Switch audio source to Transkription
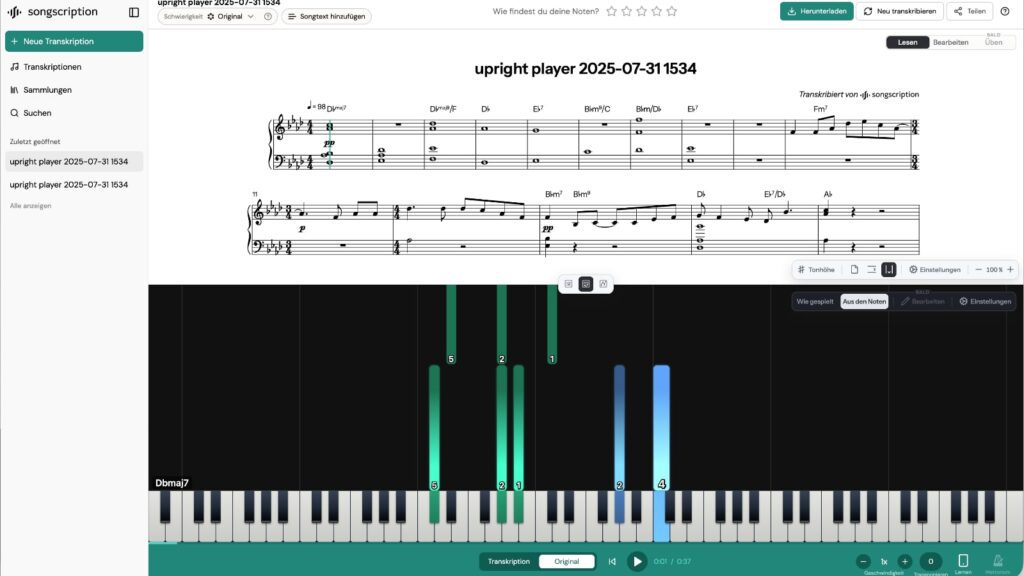 (509, 562)
